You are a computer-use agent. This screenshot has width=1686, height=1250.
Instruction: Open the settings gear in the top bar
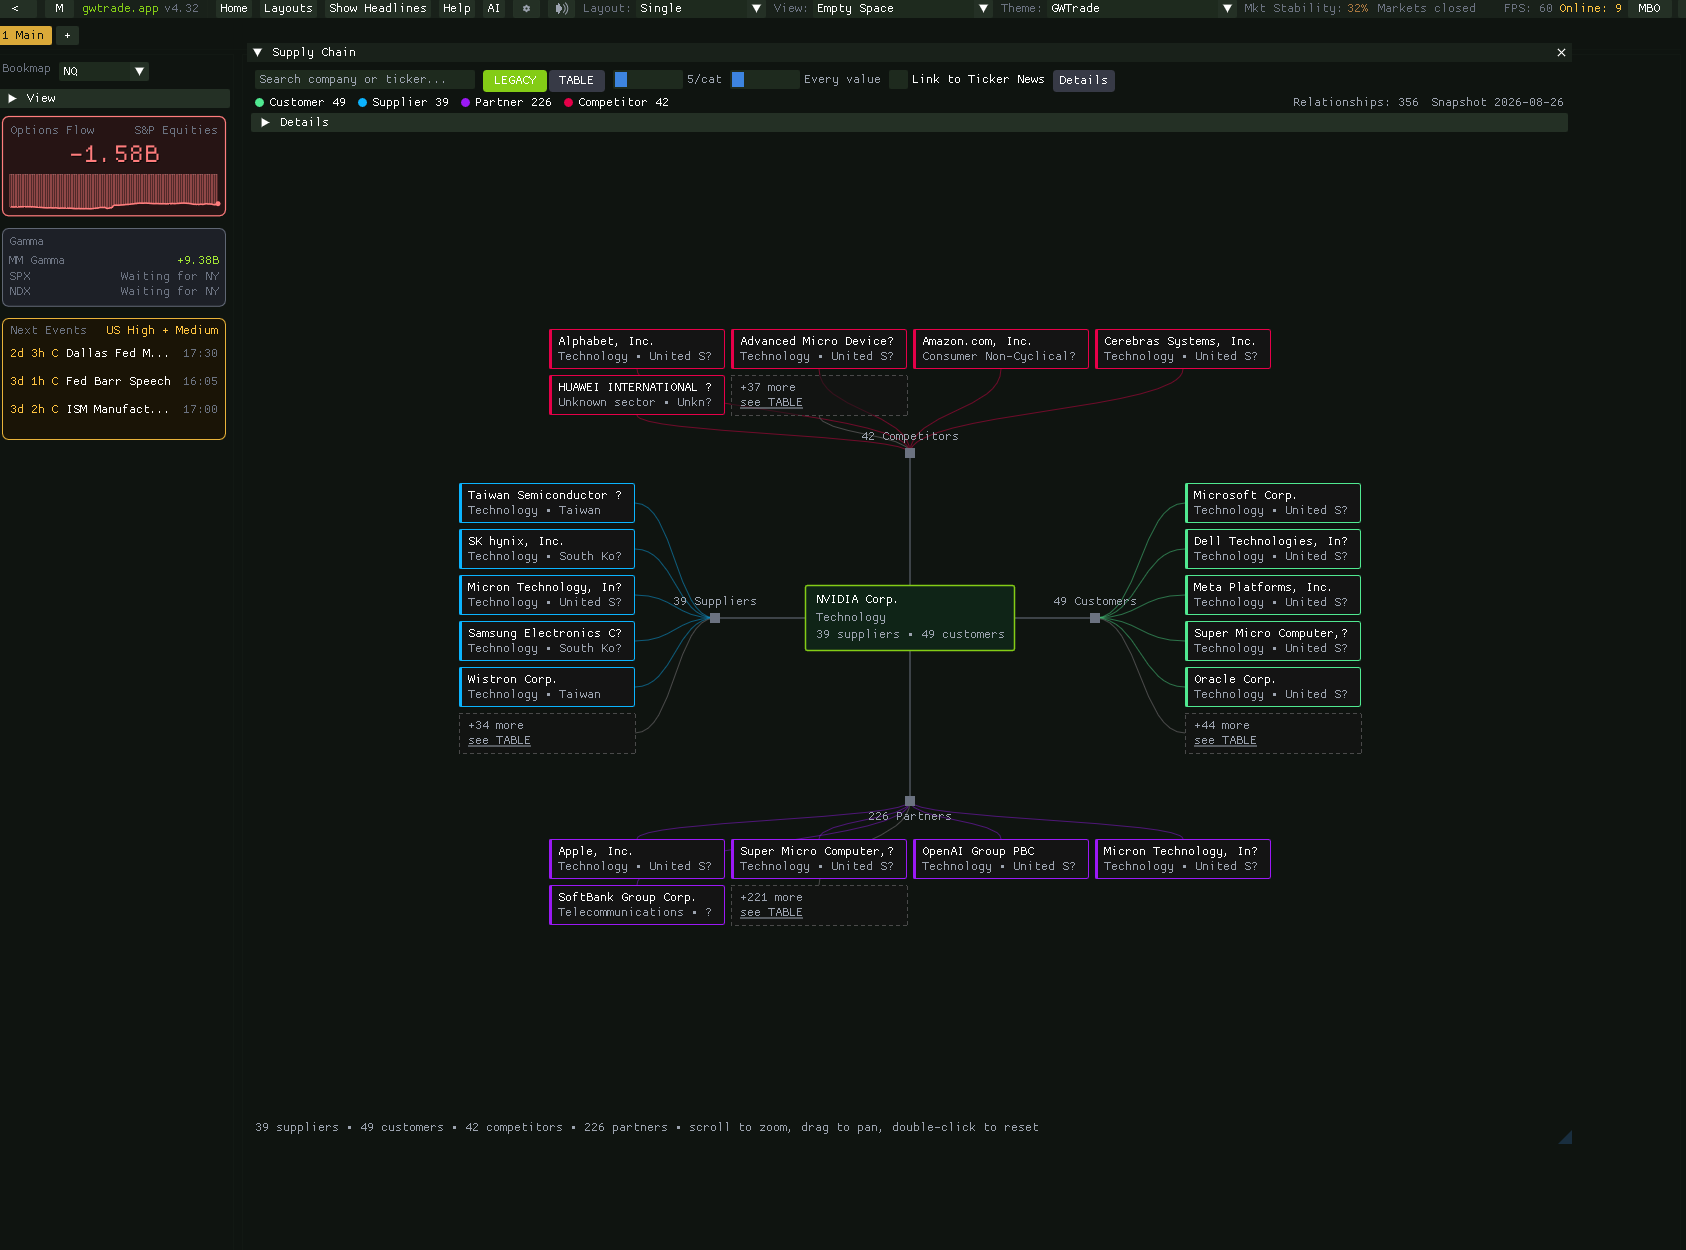(x=526, y=8)
